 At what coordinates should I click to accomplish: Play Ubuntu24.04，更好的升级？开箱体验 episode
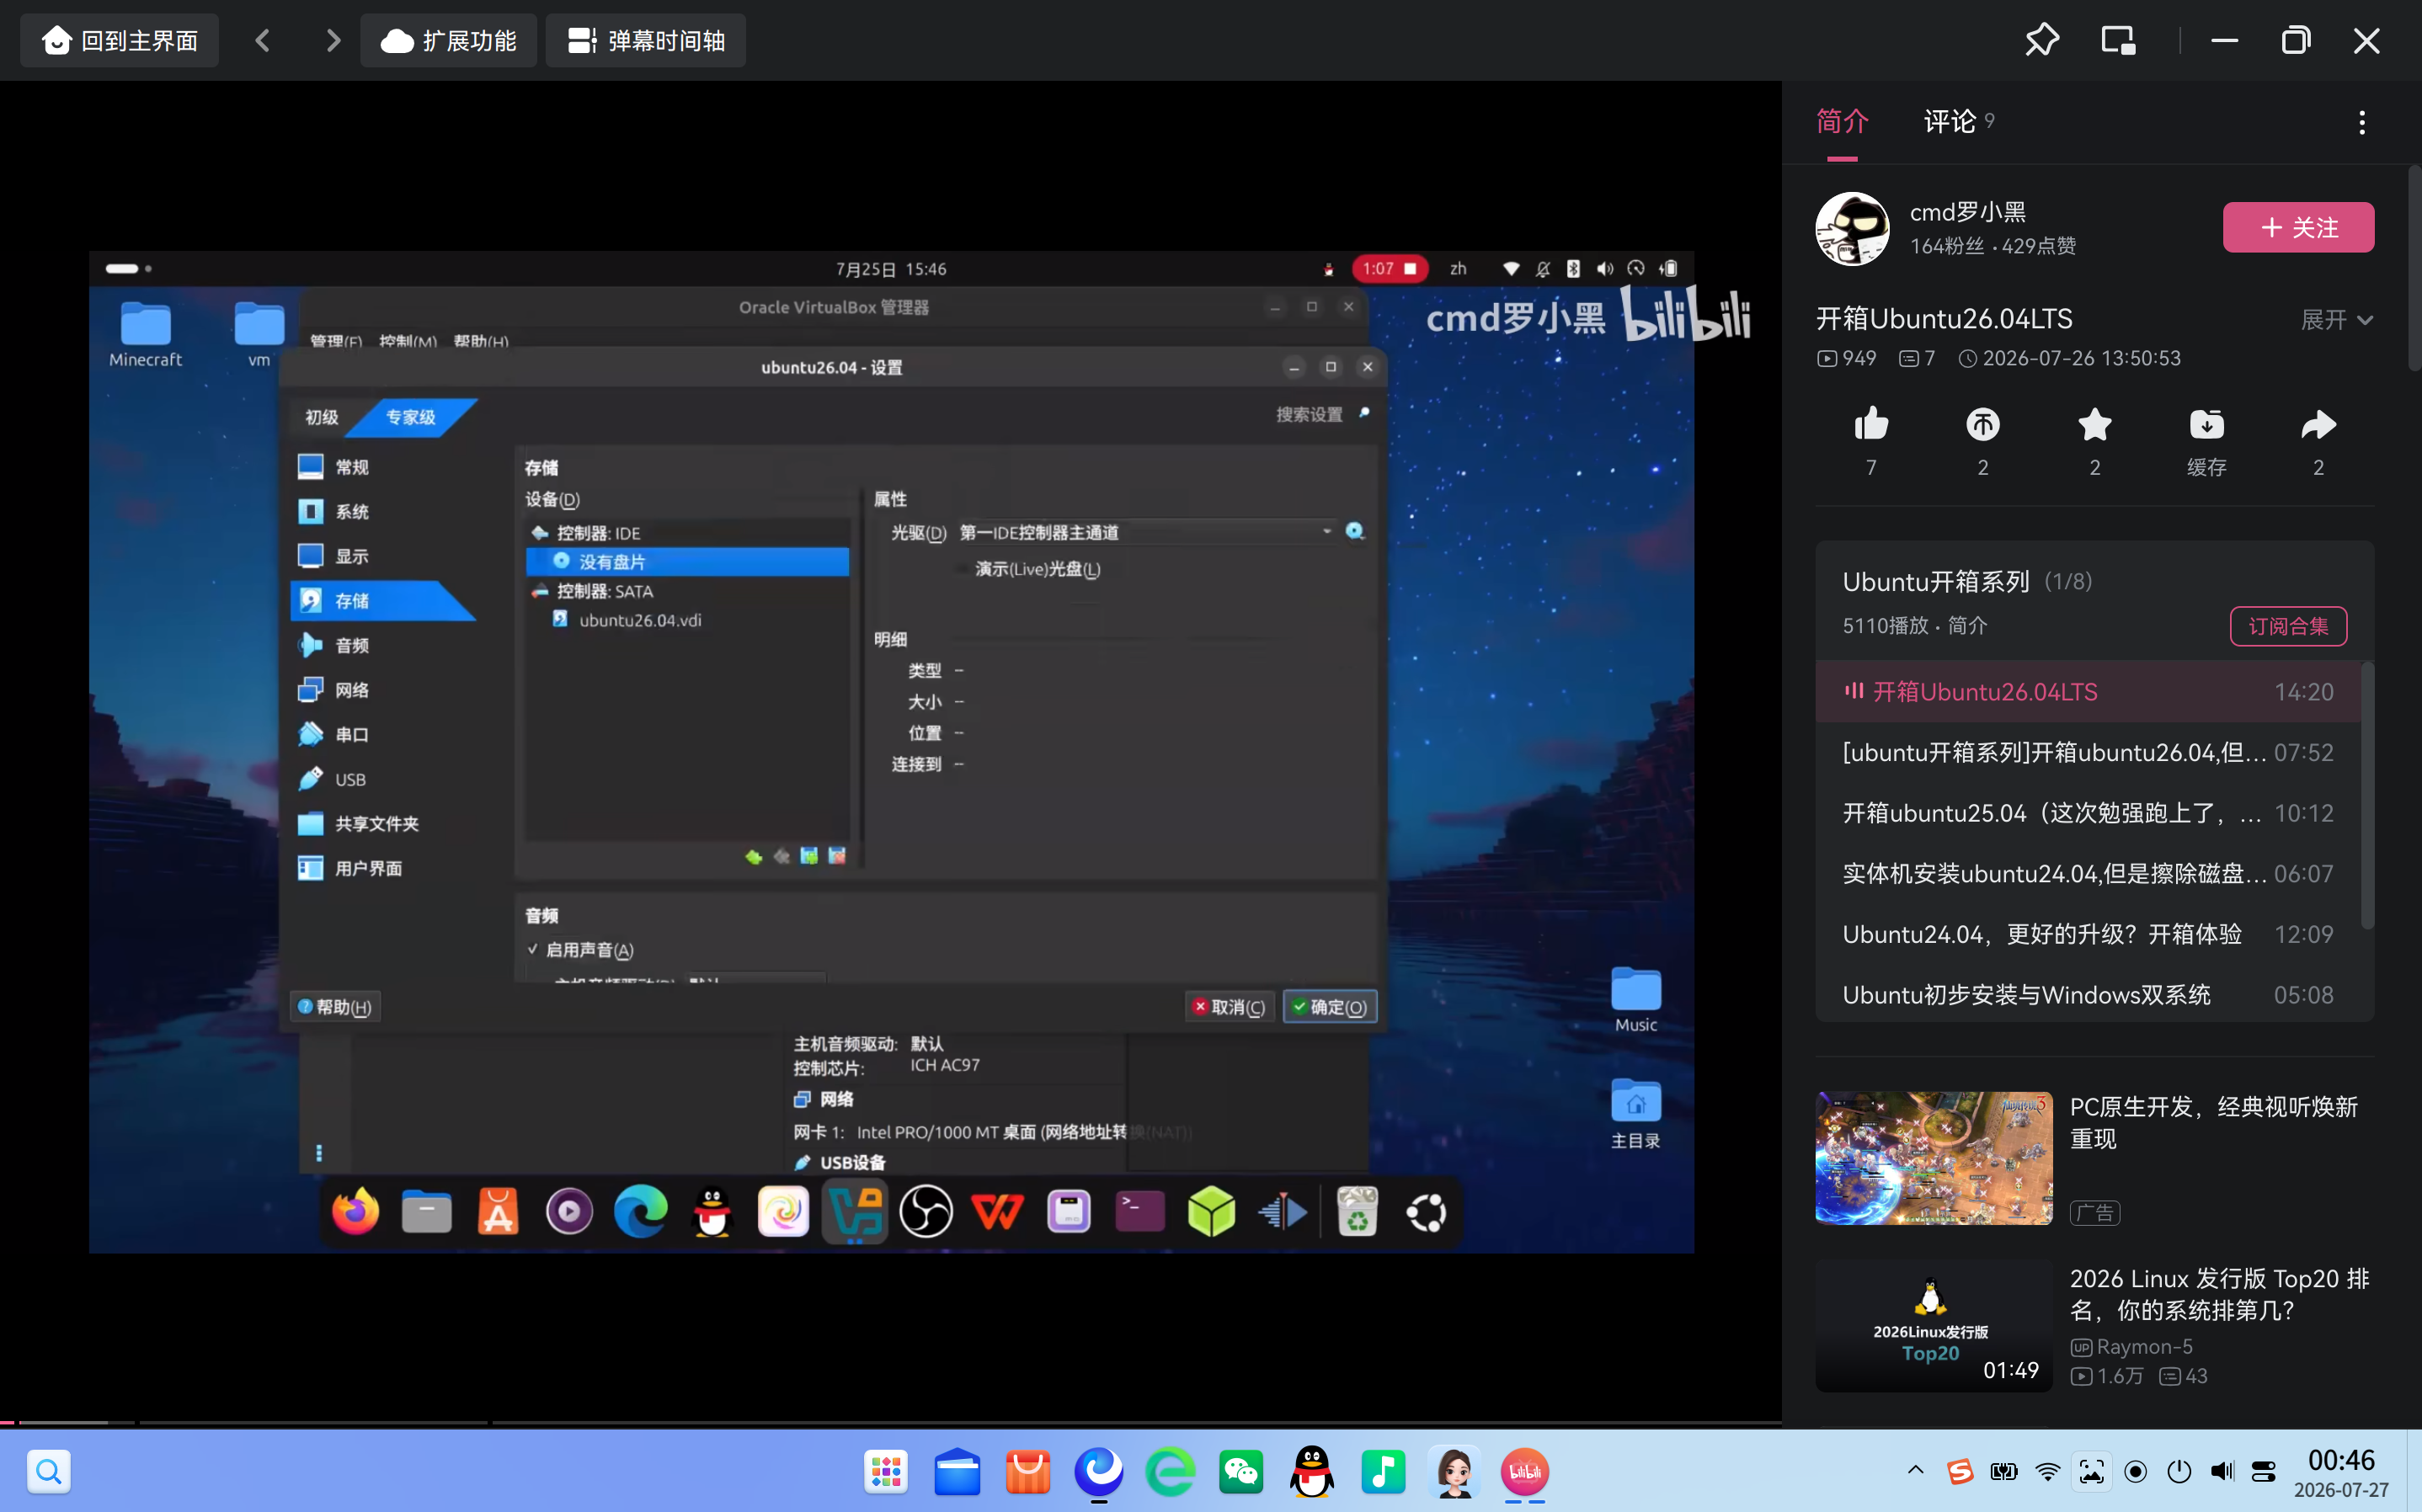tap(2088, 934)
